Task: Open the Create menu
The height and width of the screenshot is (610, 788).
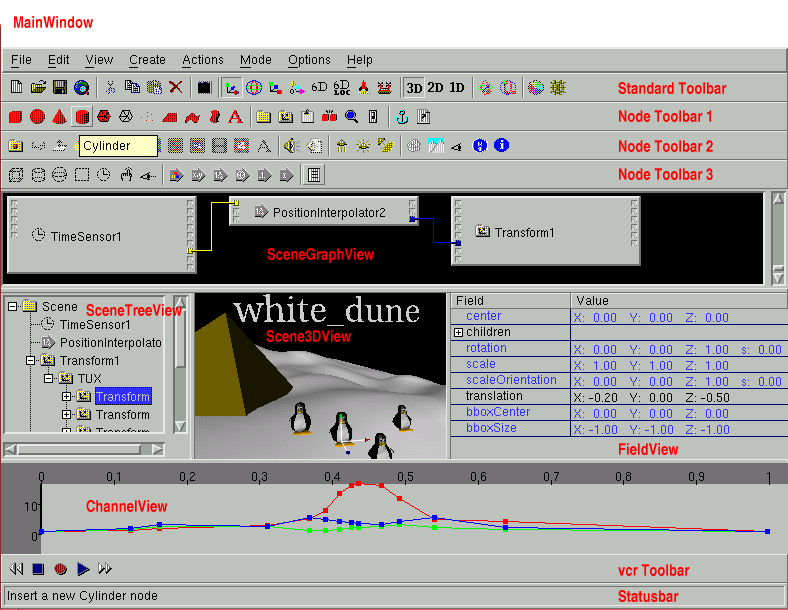Action: pyautogui.click(x=147, y=60)
